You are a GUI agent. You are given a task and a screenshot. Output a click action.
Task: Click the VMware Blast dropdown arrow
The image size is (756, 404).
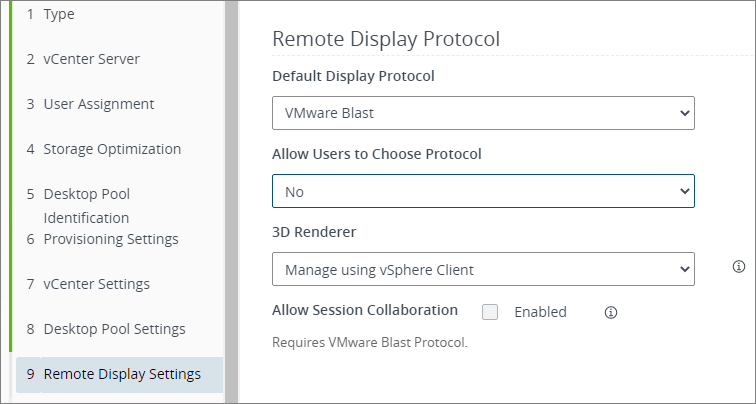coord(685,113)
